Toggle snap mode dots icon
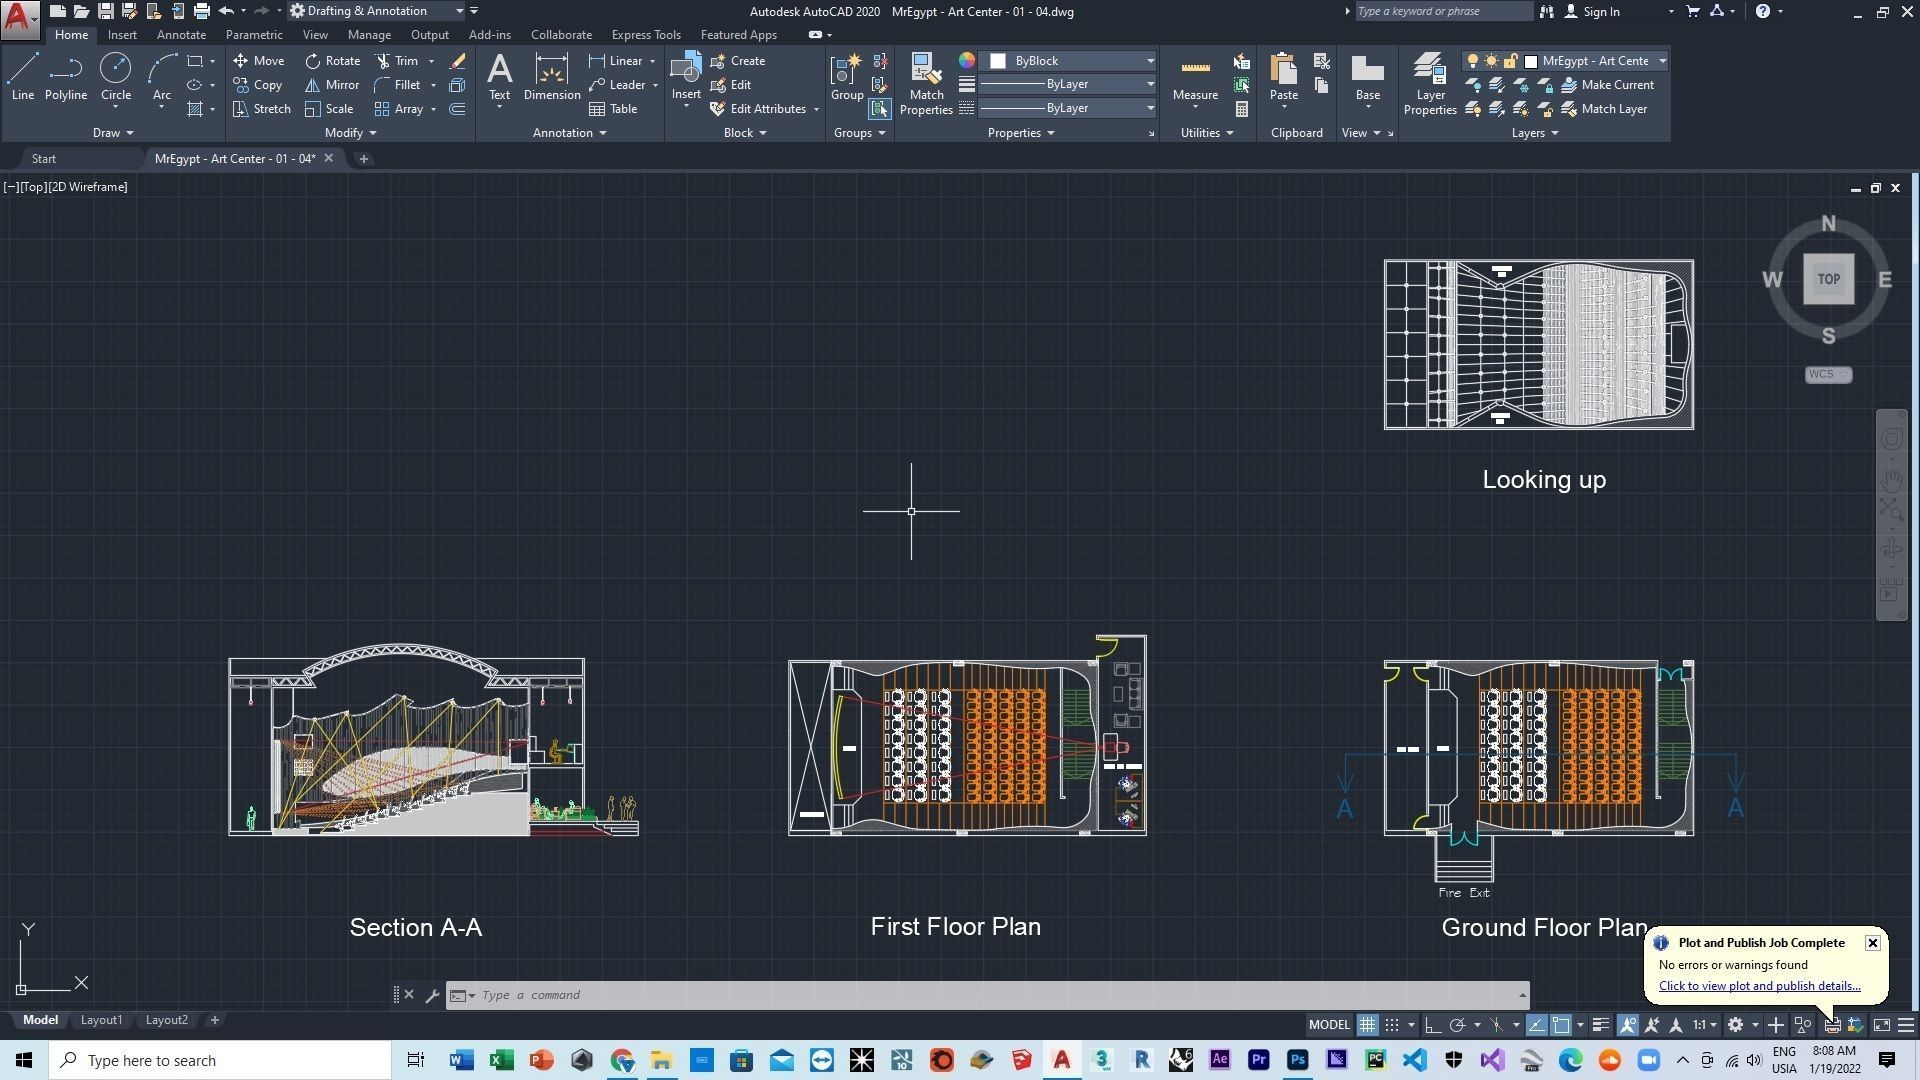 click(x=1391, y=1025)
